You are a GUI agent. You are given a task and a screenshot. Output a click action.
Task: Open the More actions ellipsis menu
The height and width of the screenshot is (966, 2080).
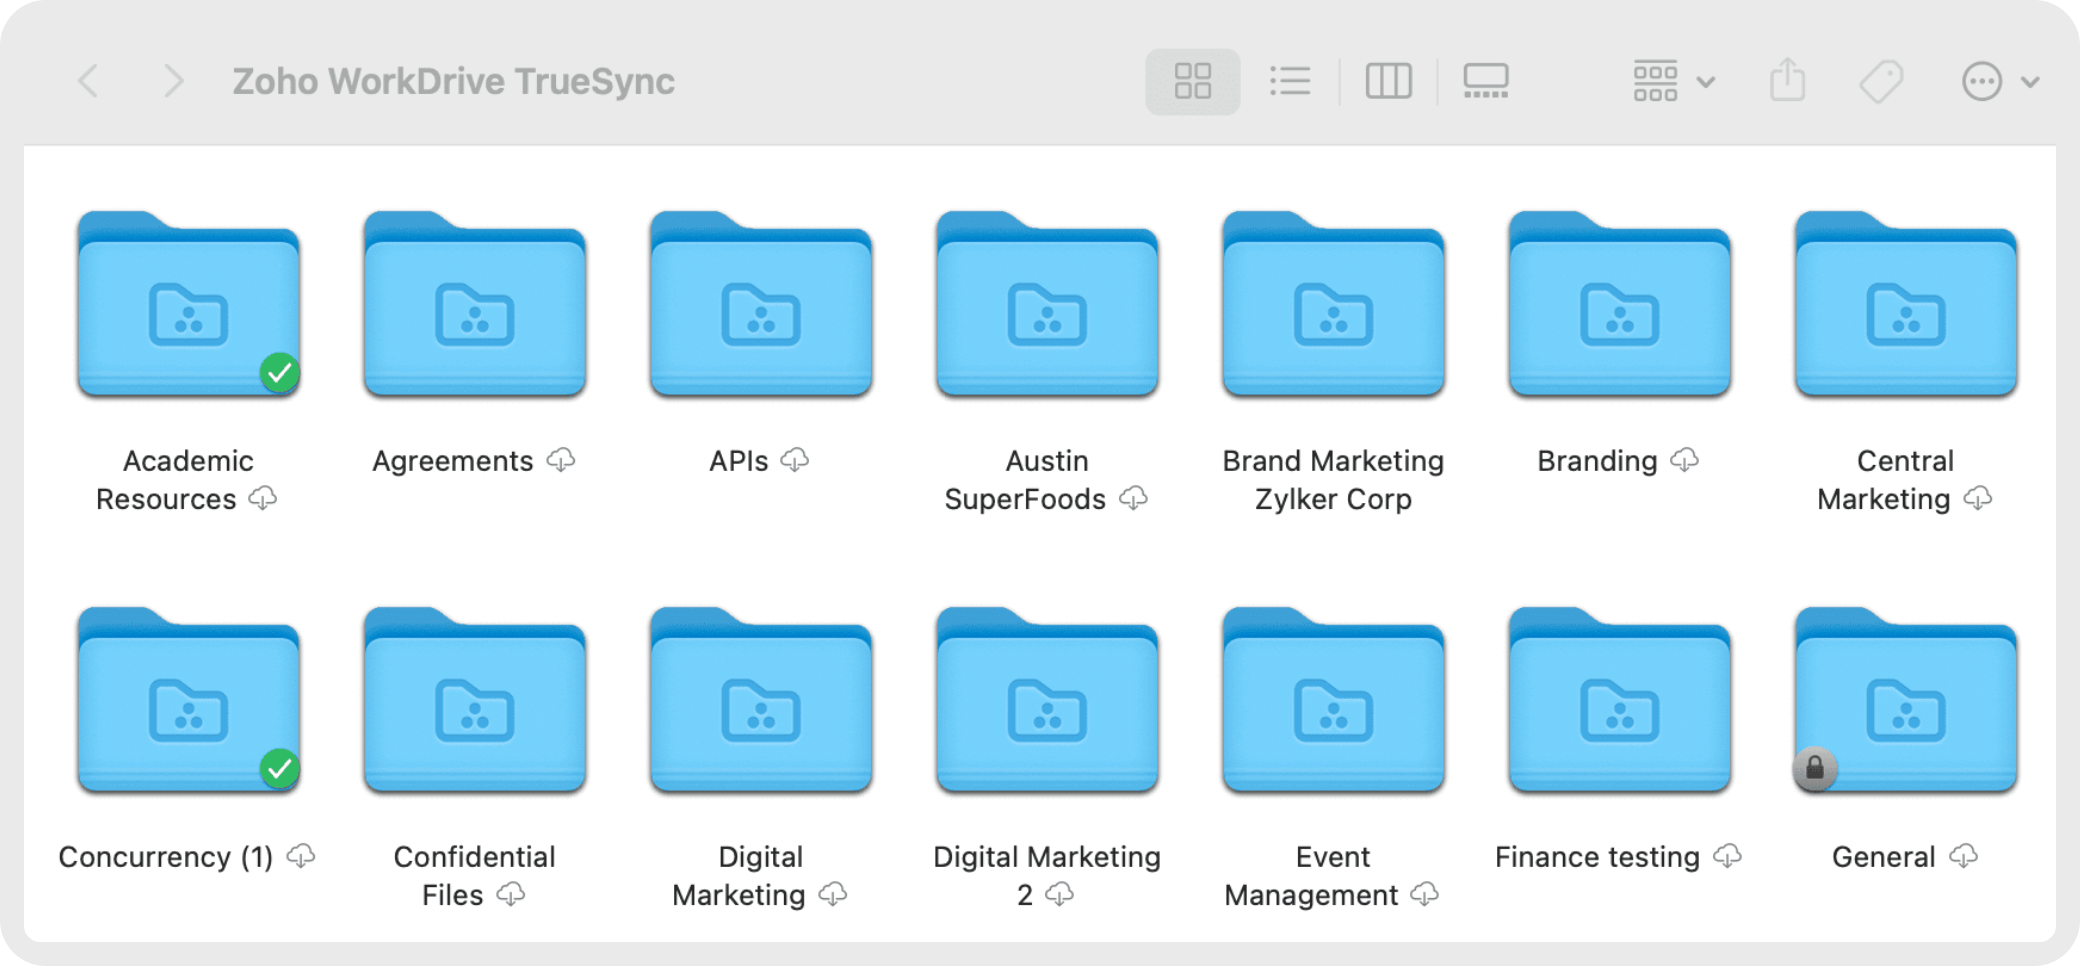point(1981,81)
